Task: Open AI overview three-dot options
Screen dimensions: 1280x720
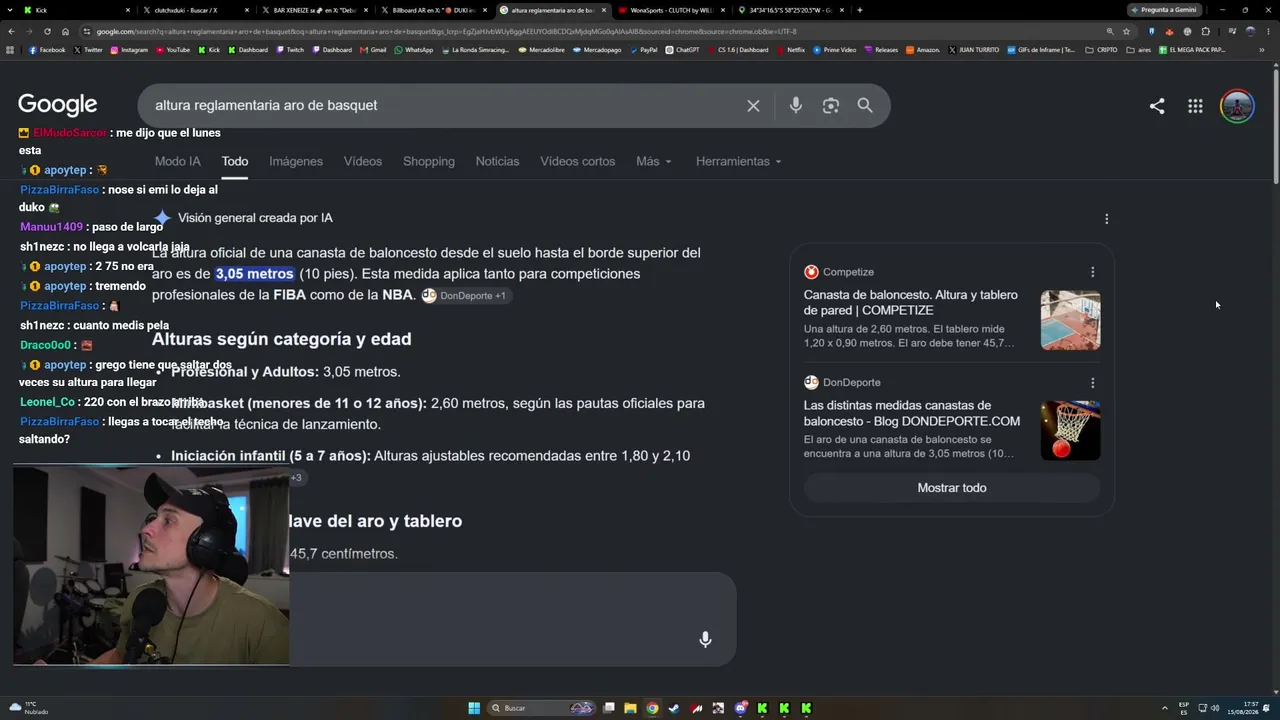Action: coord(1106,218)
